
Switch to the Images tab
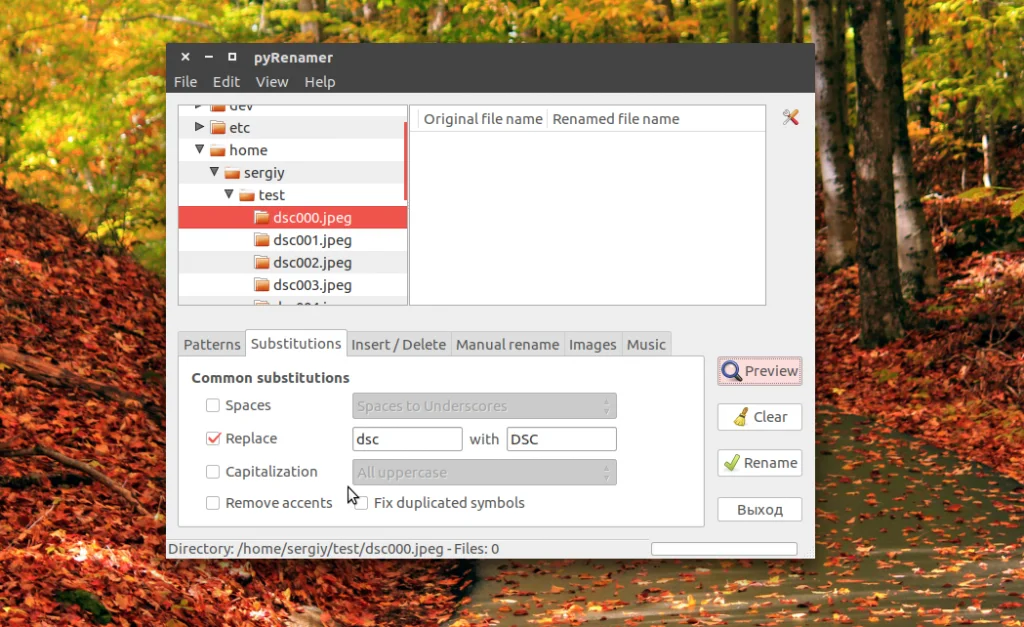[x=592, y=344]
